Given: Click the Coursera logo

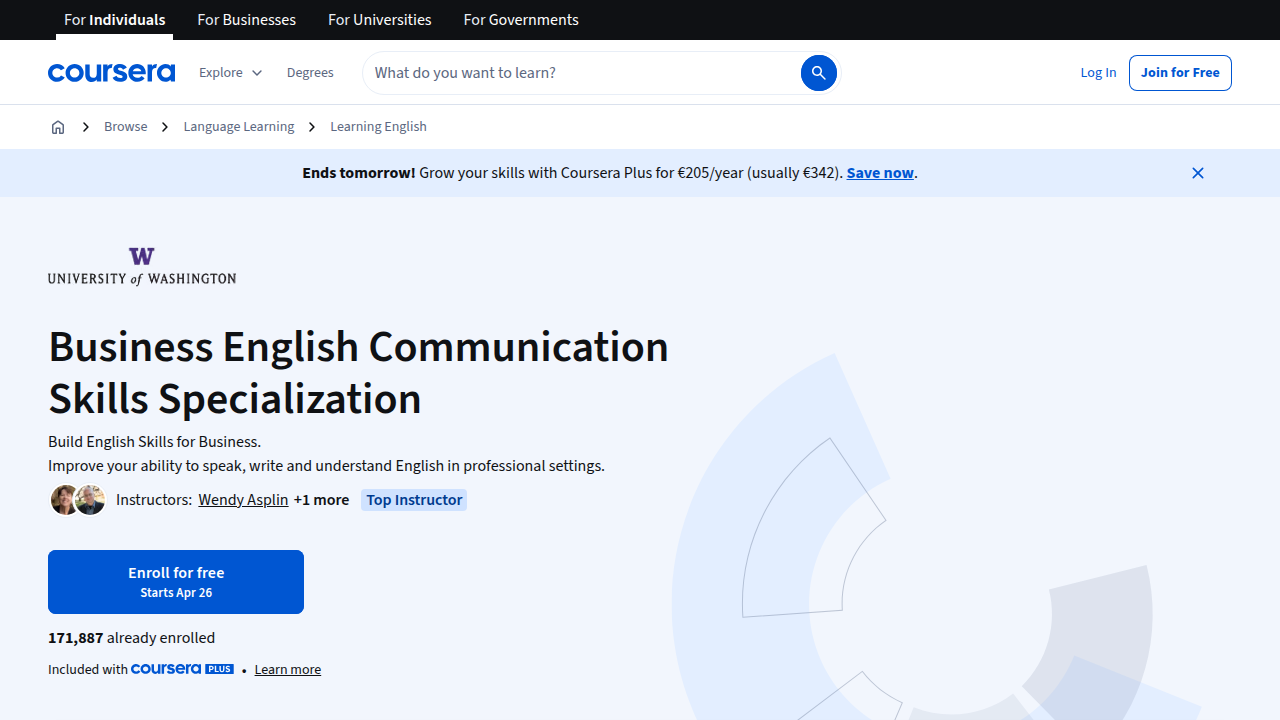Looking at the screenshot, I should [111, 72].
